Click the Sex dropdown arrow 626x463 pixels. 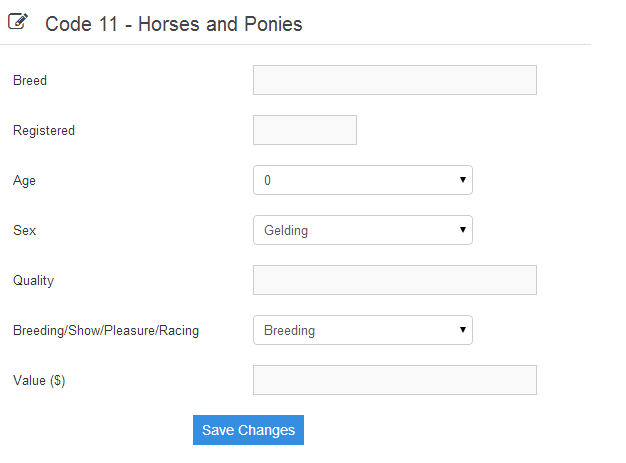(463, 230)
